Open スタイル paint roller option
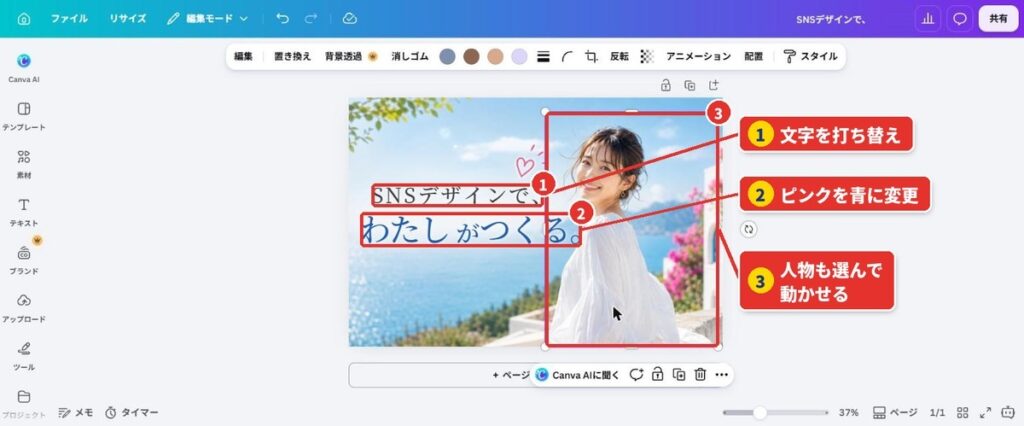The image size is (1024, 426). [810, 57]
